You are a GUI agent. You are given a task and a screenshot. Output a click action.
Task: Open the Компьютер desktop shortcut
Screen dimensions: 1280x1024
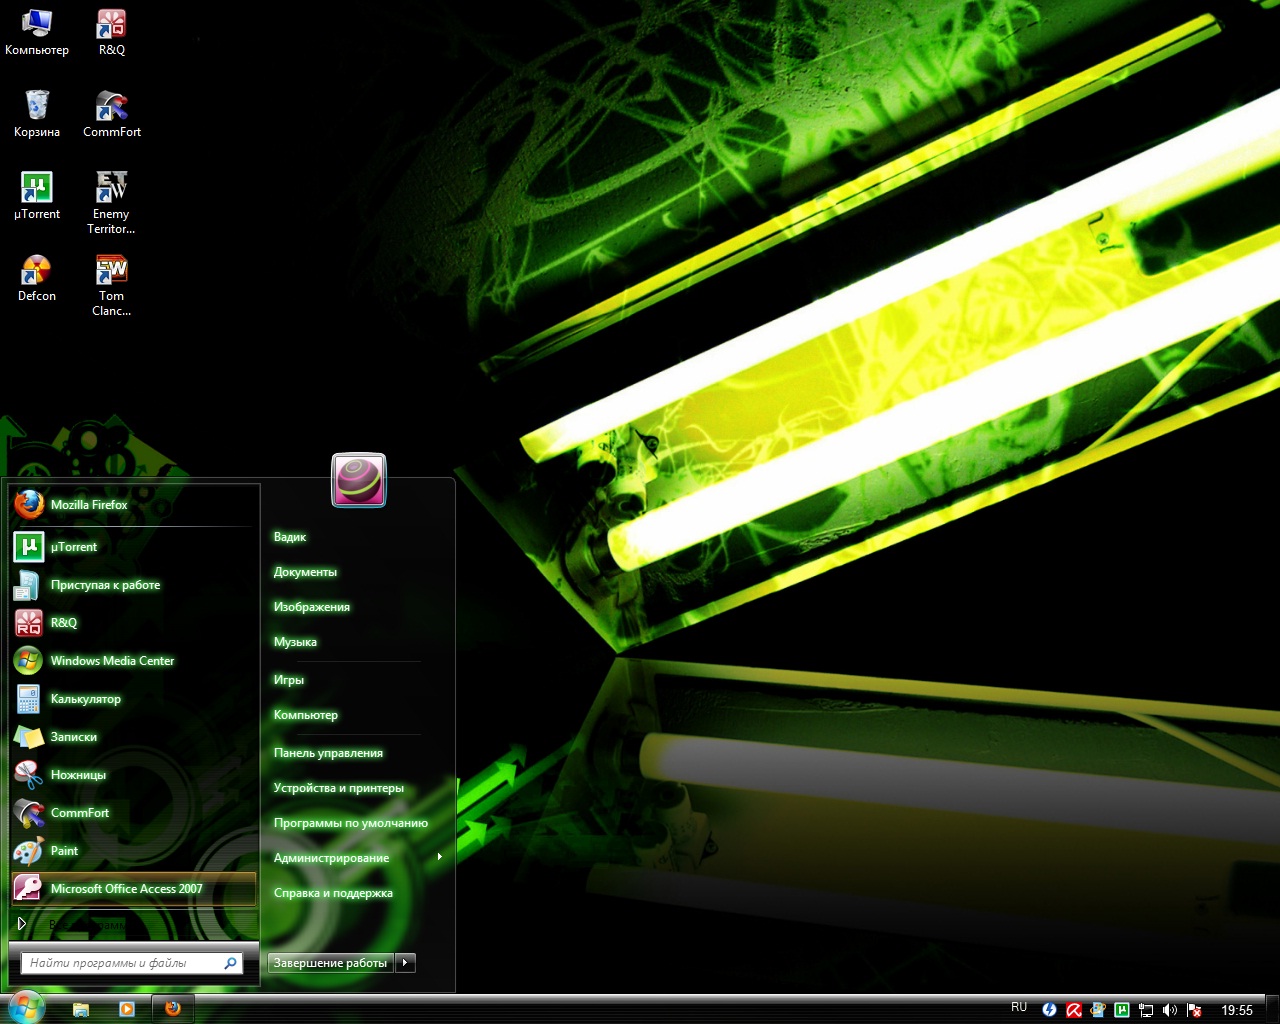click(x=37, y=32)
